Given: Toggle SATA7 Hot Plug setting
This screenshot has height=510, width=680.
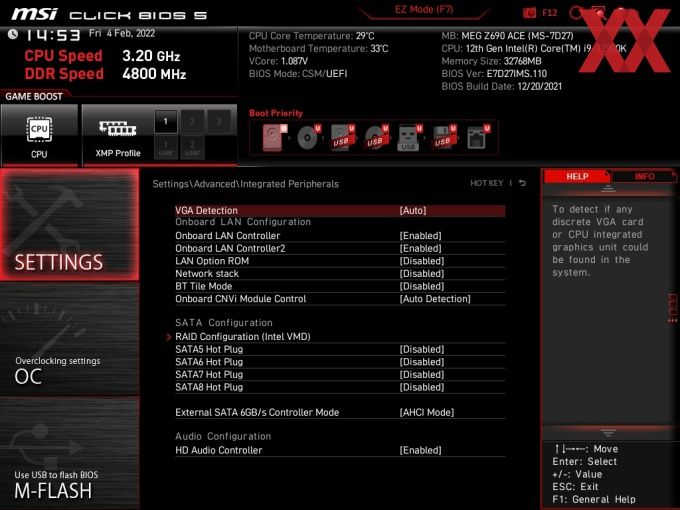Looking at the screenshot, I should coord(340,375).
